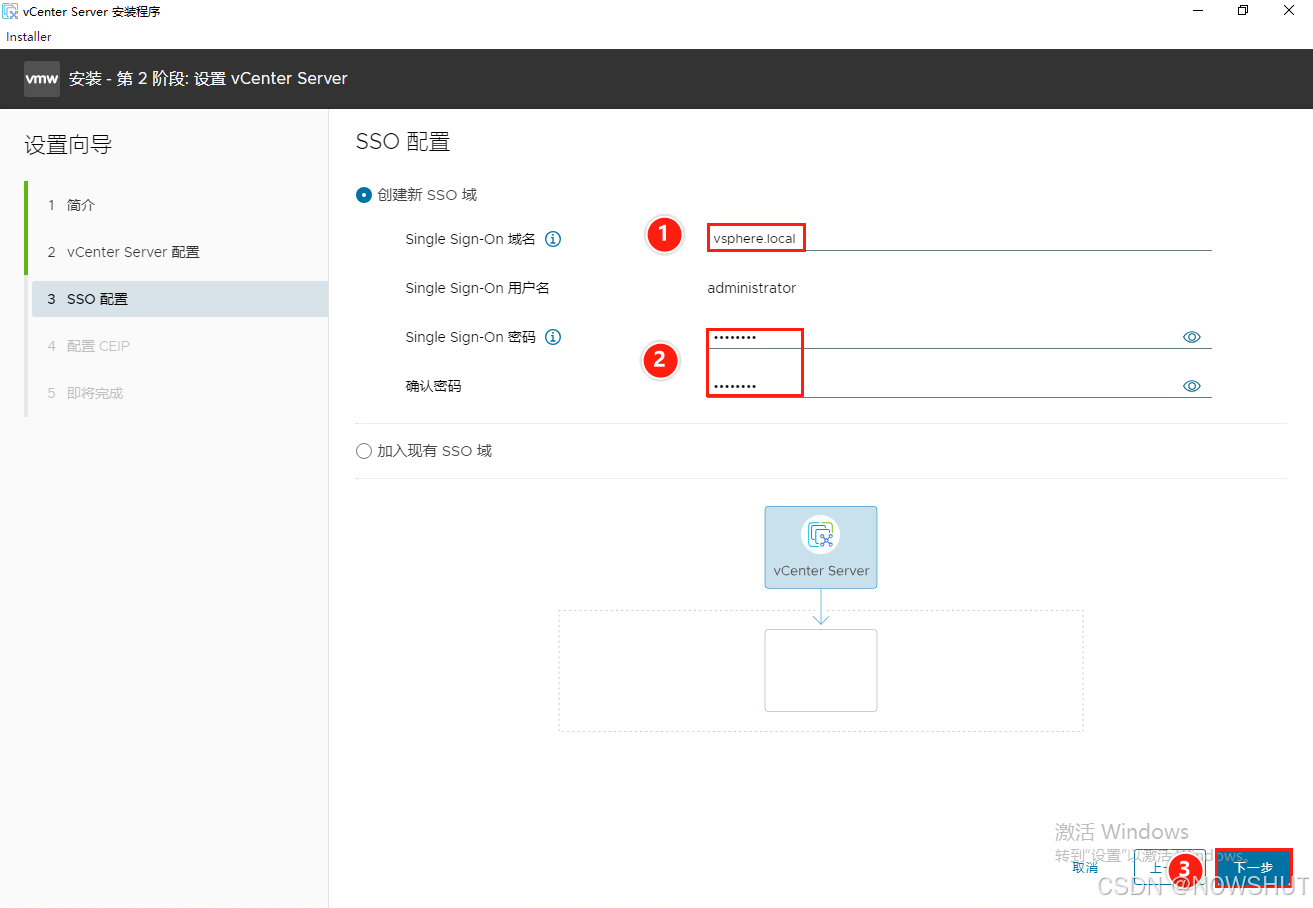Click the administrator username text
Screen dimensions: 1313x908
[752, 288]
